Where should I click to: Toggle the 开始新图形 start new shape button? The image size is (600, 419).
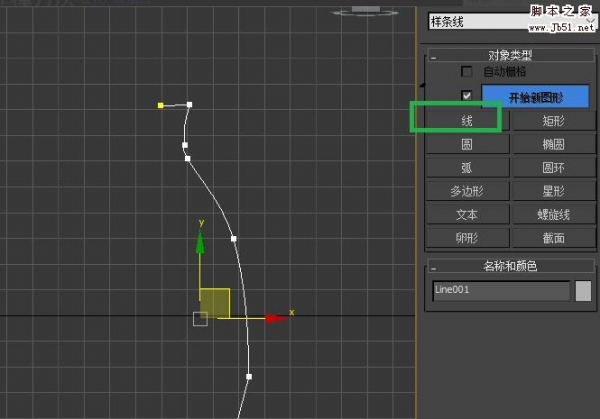coord(535,97)
